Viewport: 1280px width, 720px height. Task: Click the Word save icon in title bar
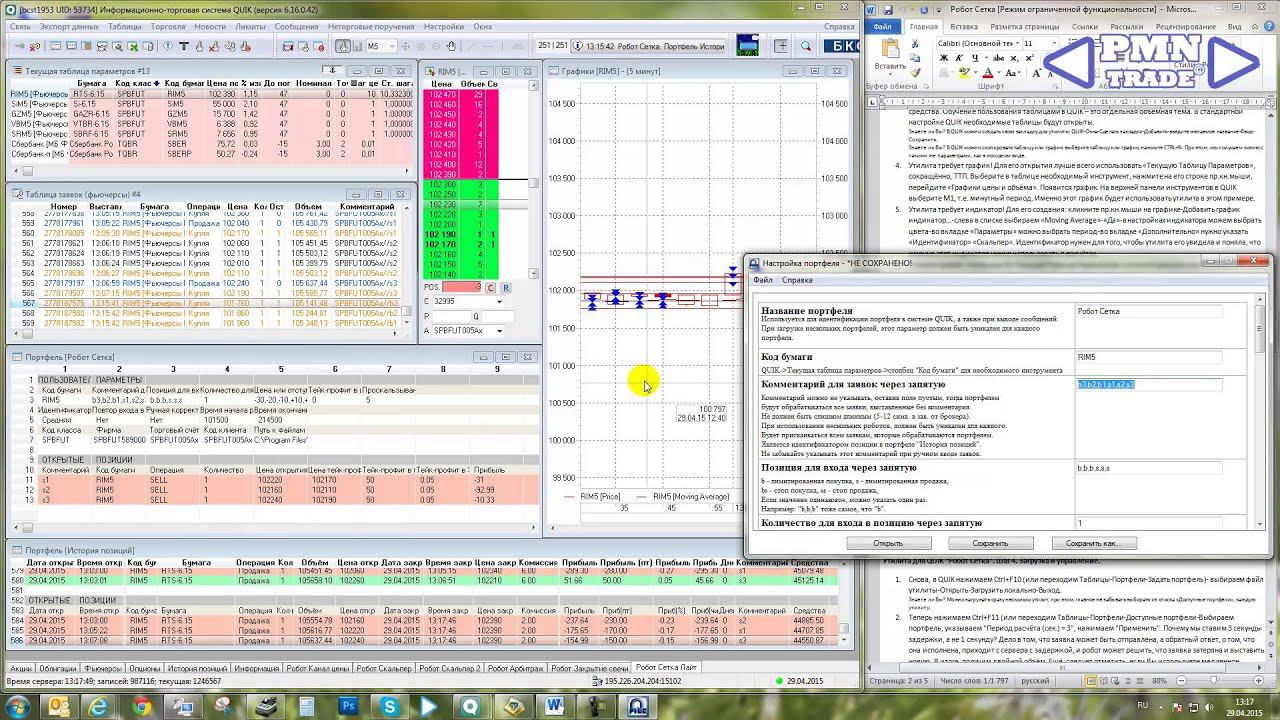tap(886, 9)
